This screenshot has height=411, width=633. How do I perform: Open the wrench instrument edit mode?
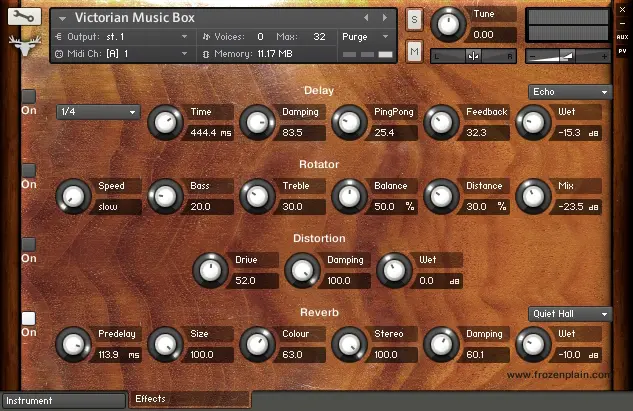24,17
